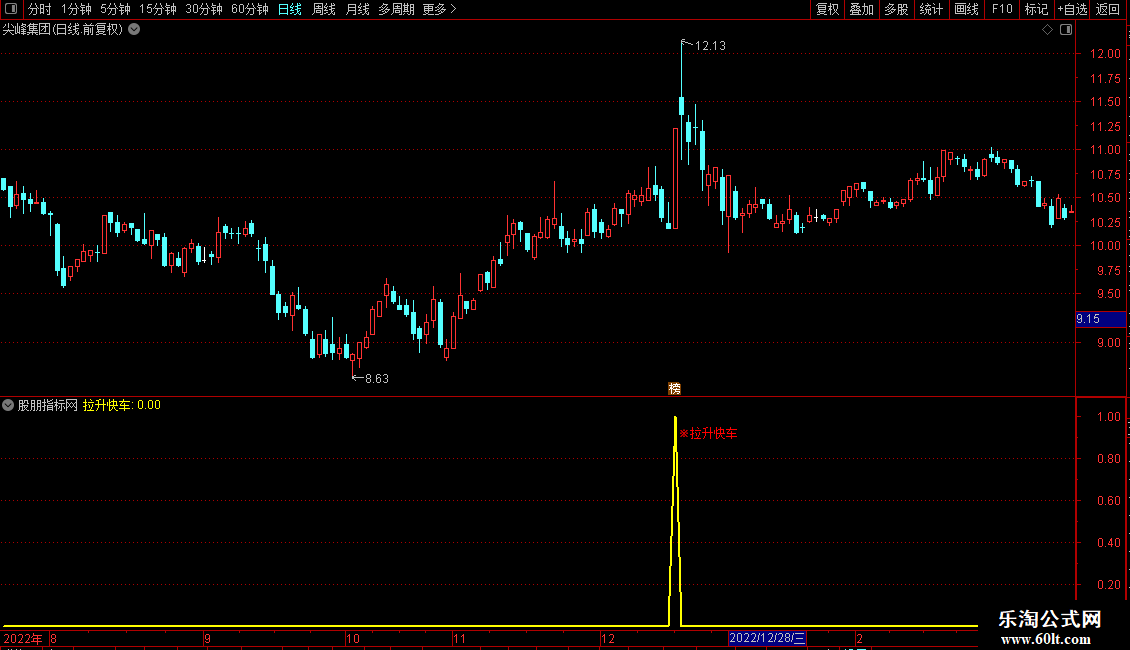Viewport: 1130px width, 650px height.
Task: Switch to 60分钟 chart period
Action: (x=250, y=9)
